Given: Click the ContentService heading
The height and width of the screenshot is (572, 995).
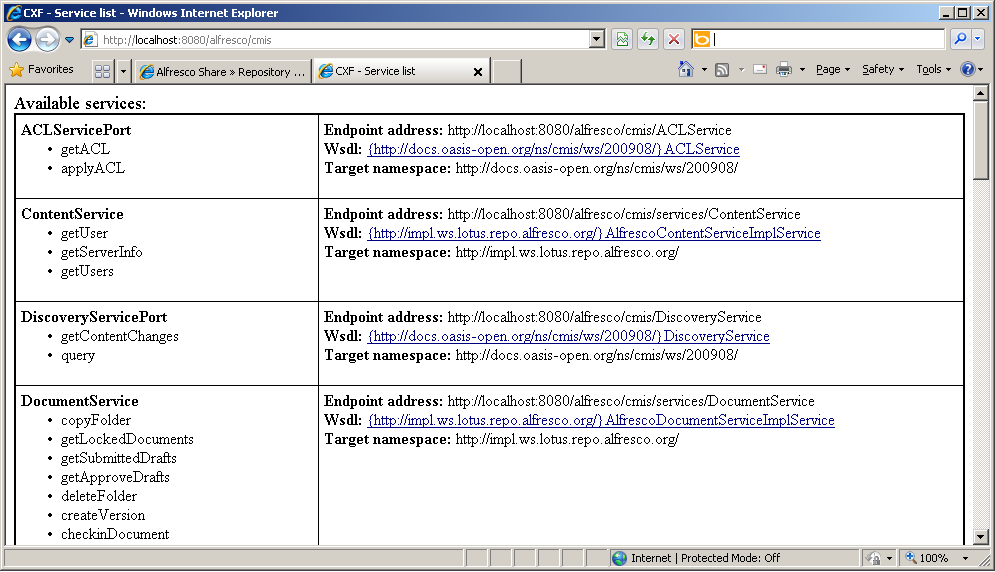Looking at the screenshot, I should click(72, 214).
